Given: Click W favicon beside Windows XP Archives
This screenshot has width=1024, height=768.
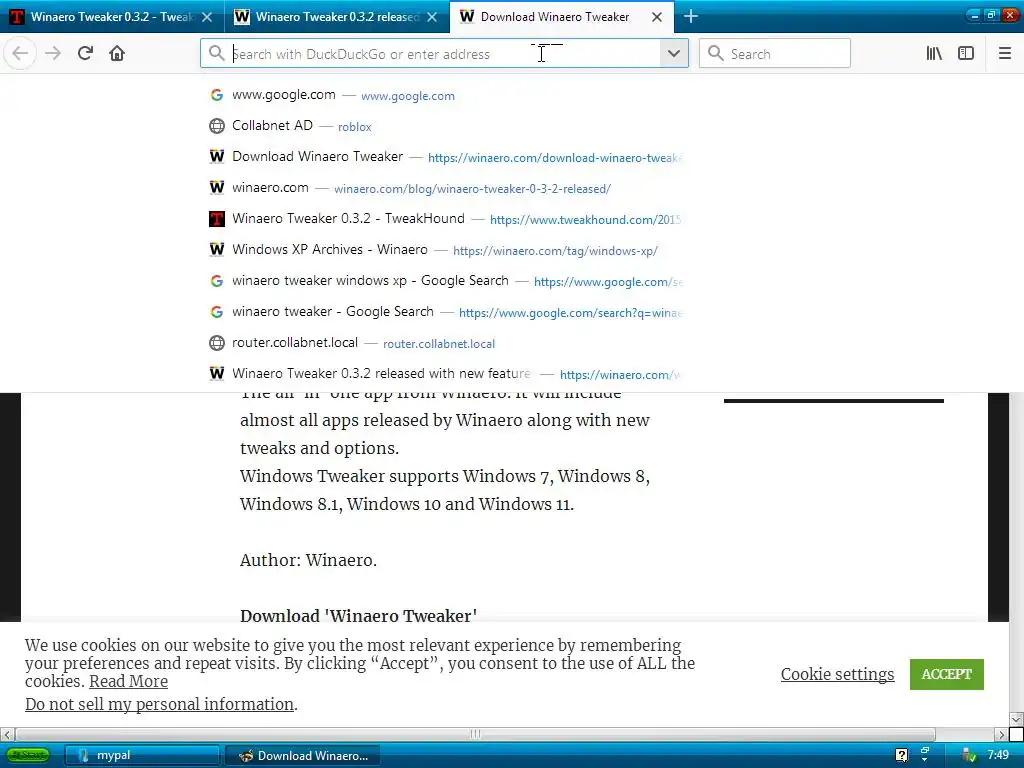Looking at the screenshot, I should click(217, 250).
